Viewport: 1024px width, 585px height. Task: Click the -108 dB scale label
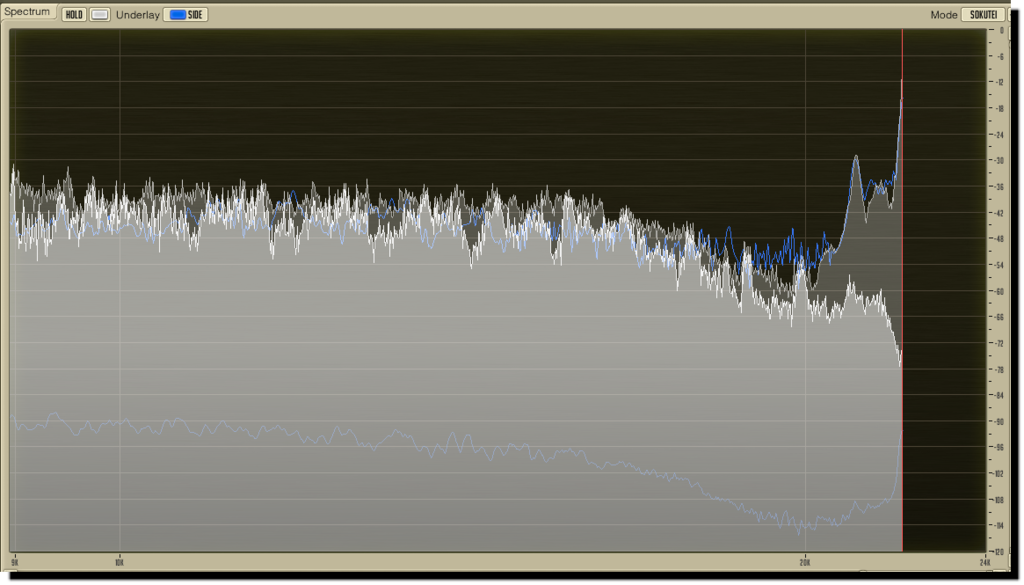[x=999, y=500]
